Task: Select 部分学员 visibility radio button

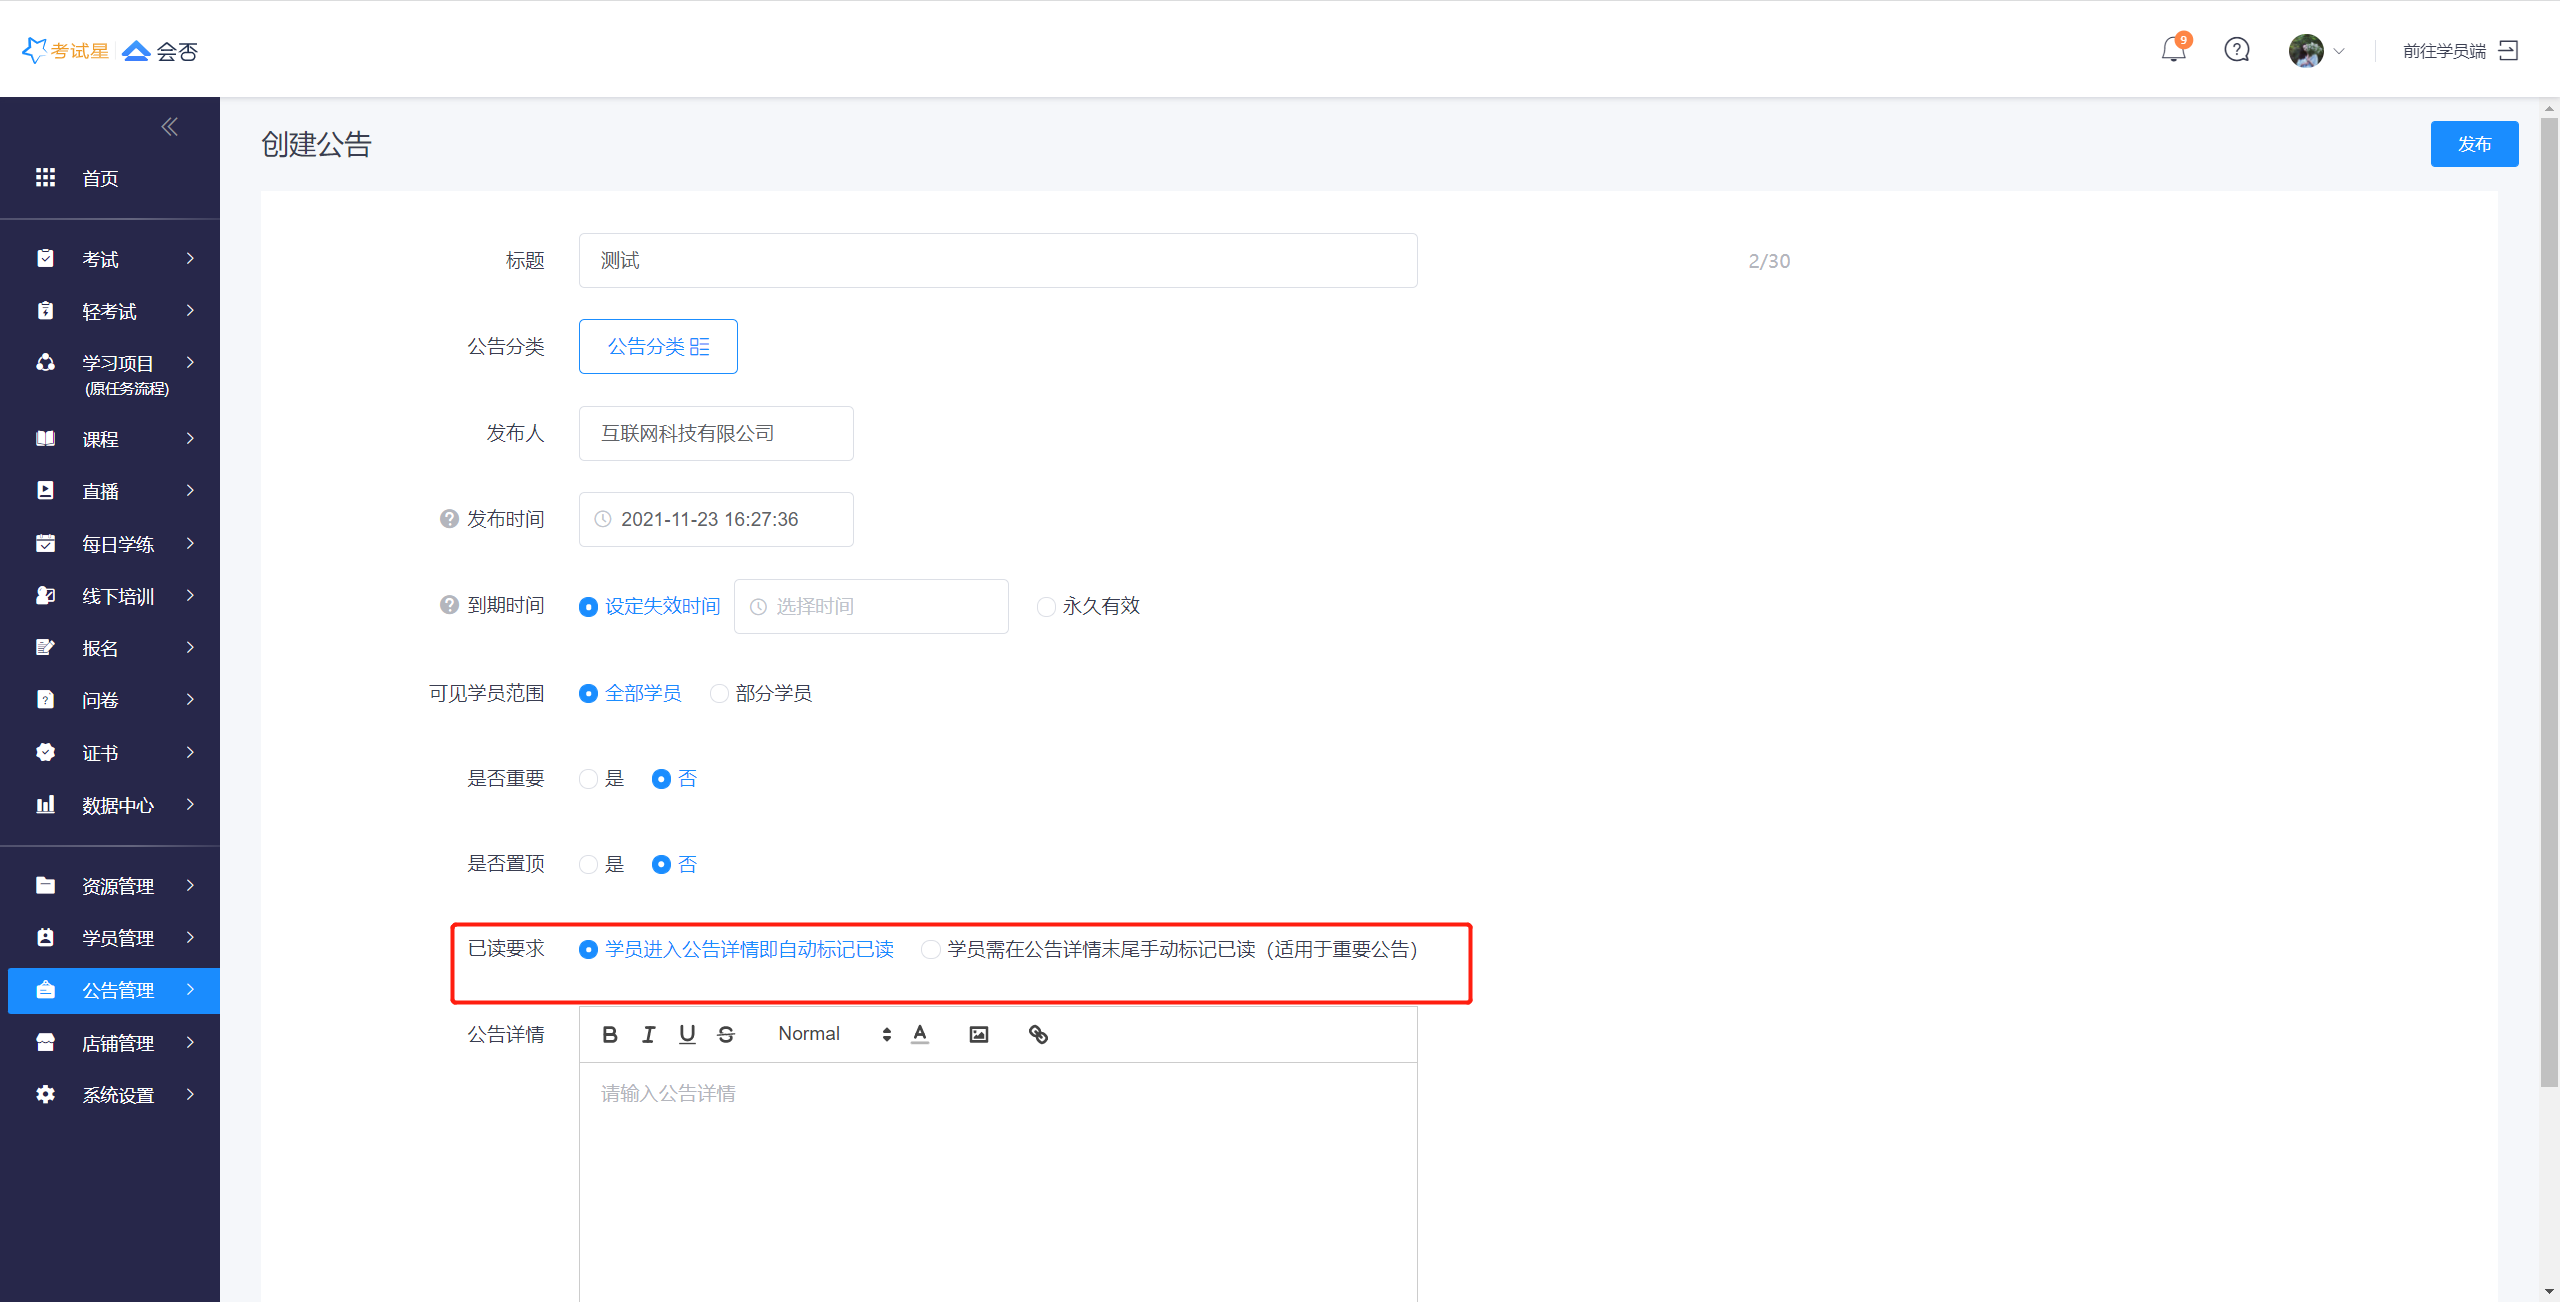Action: point(719,693)
